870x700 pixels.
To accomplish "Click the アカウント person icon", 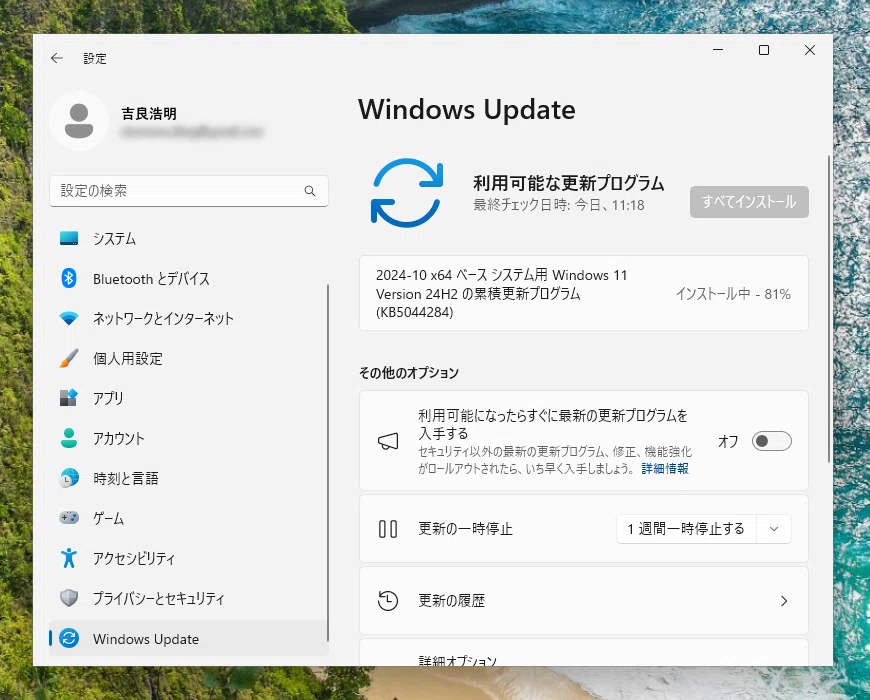I will [x=69, y=438].
